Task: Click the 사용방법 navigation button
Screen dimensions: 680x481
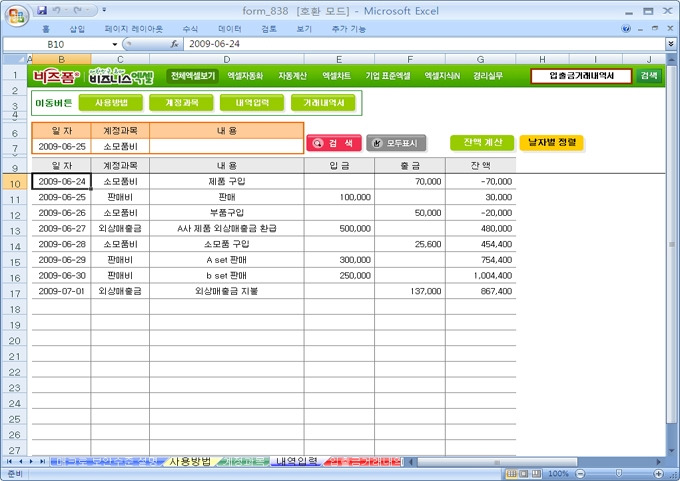Action: tap(111, 103)
